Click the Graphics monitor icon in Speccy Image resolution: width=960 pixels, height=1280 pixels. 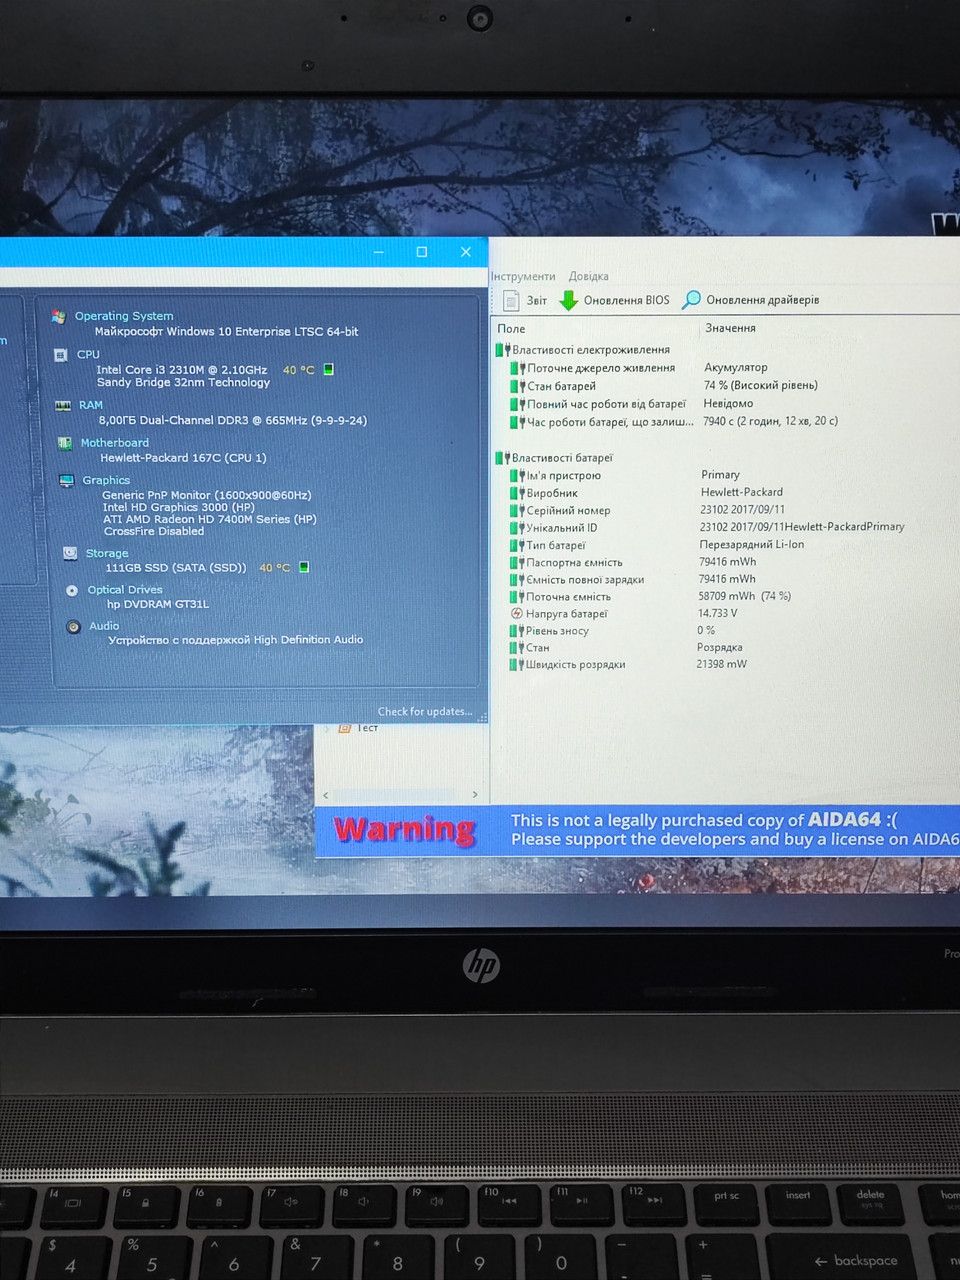click(x=67, y=481)
